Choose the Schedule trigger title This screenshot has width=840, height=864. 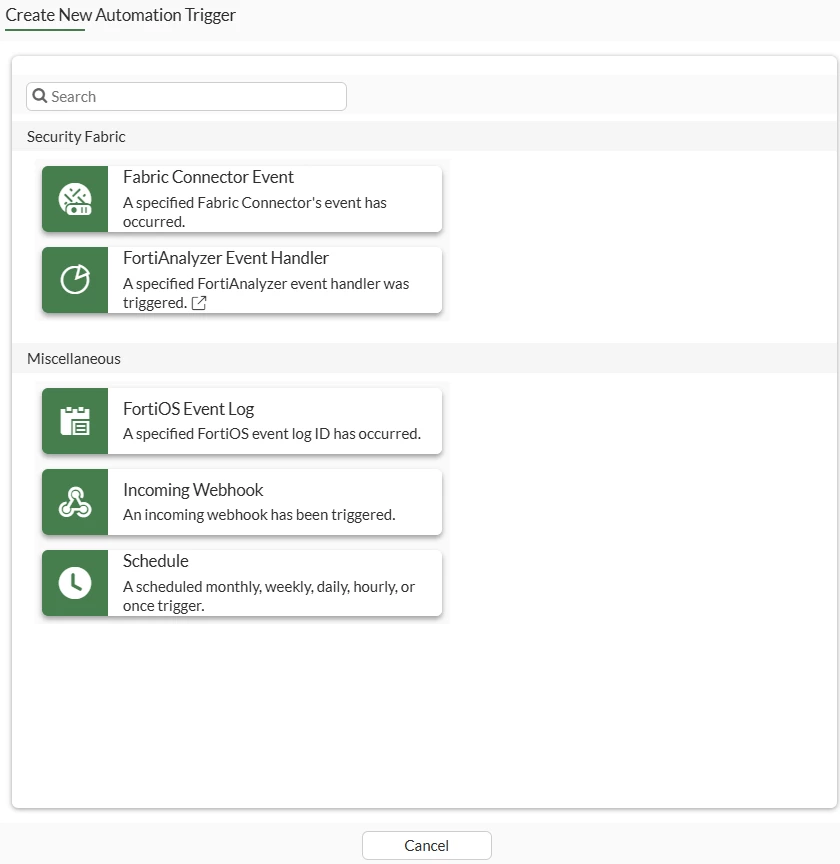(x=155, y=561)
